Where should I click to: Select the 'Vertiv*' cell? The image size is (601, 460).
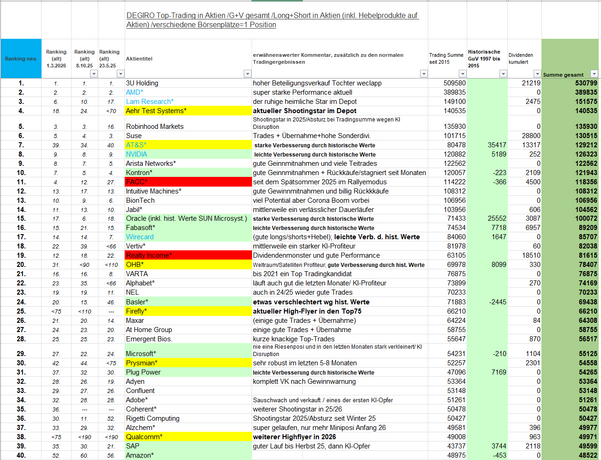[x=188, y=246]
